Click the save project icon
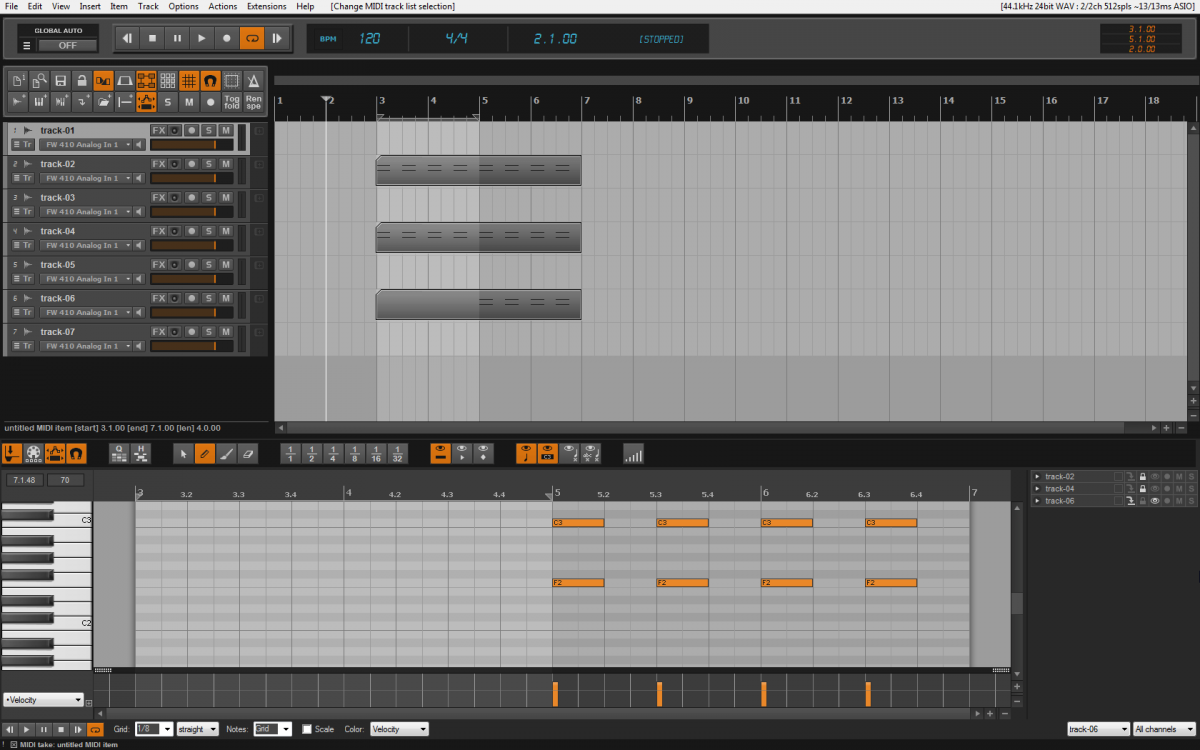The image size is (1200, 750). point(61,80)
